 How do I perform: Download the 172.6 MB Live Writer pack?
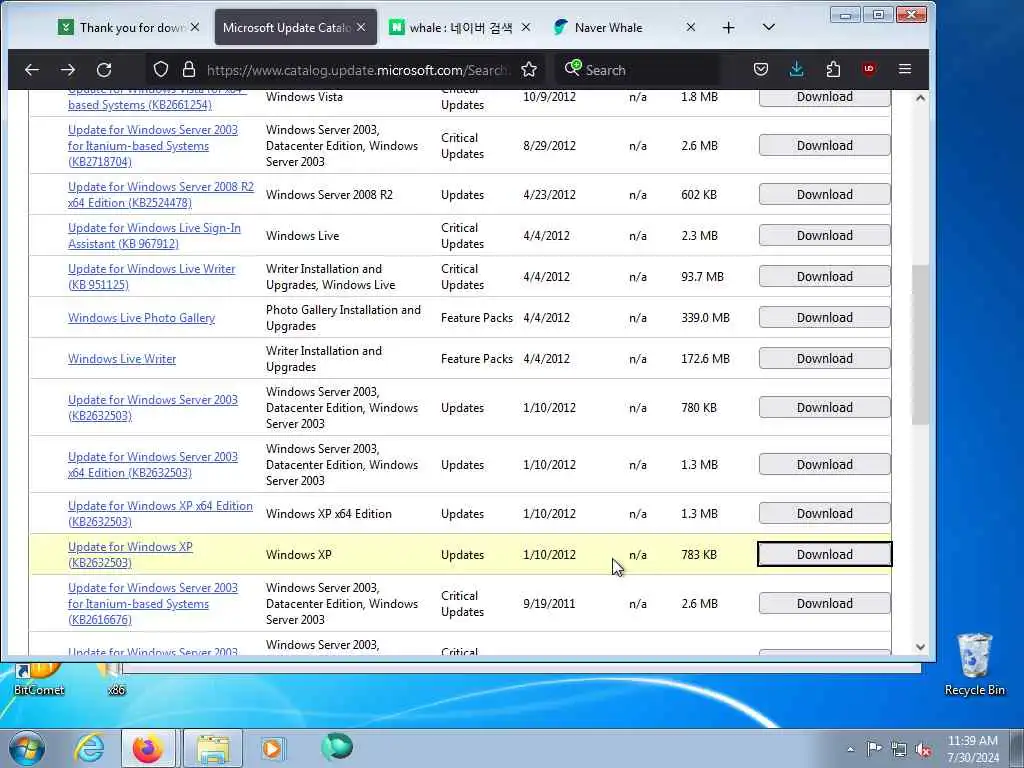[x=824, y=359]
